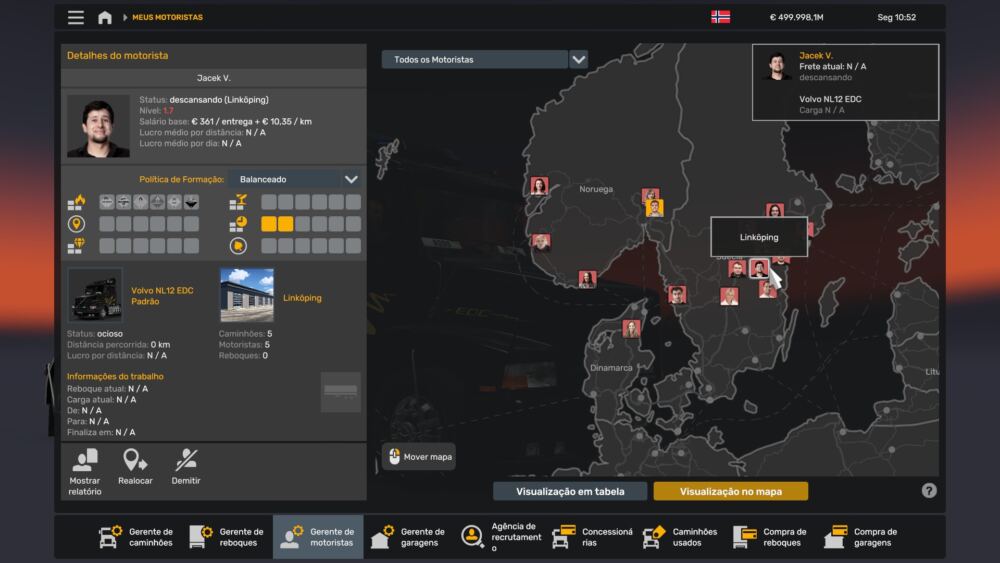This screenshot has height=563, width=1000.
Task: Open the Política de Formação dropdown arrow
Action: click(351, 179)
